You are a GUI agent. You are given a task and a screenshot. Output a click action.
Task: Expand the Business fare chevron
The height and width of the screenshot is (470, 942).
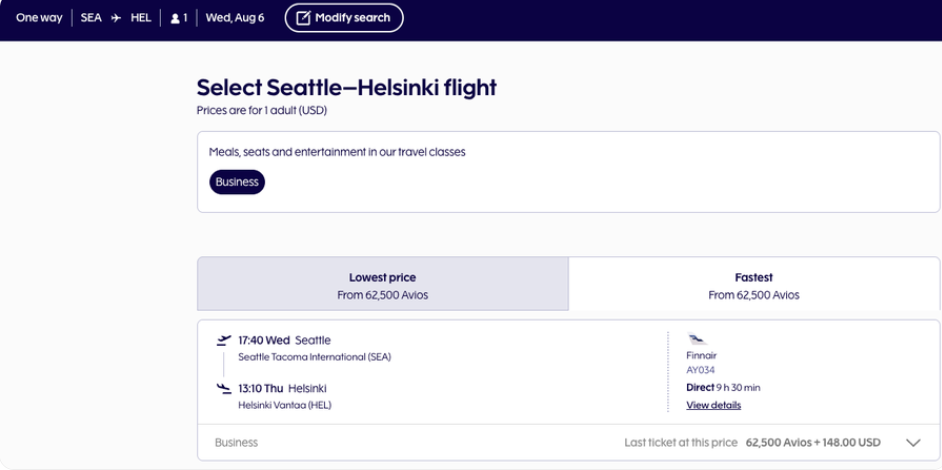[x=913, y=443]
